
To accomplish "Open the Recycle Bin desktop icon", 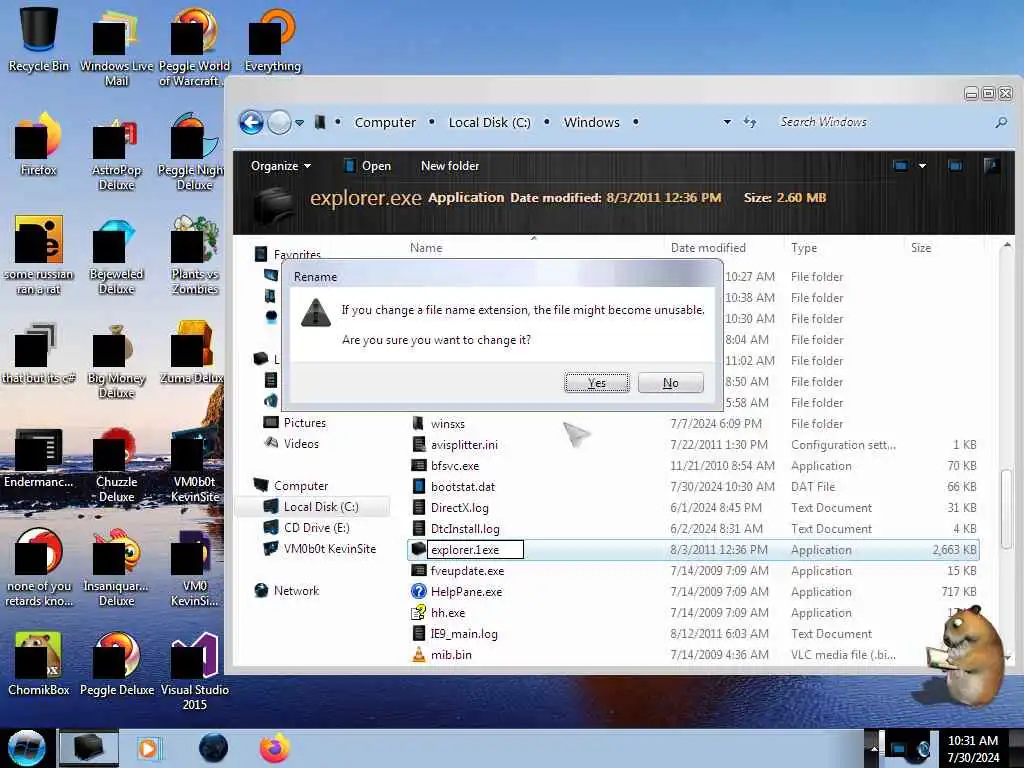I will click(39, 39).
